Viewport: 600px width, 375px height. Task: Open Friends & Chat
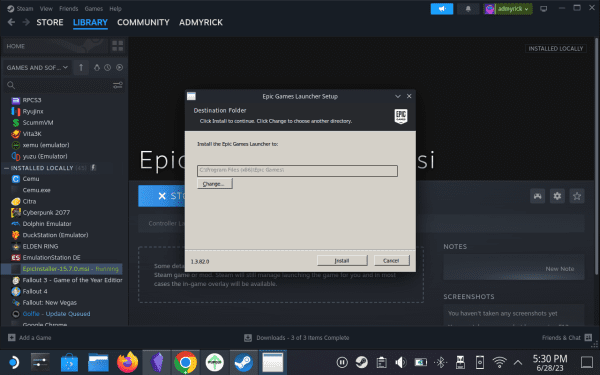(567, 338)
